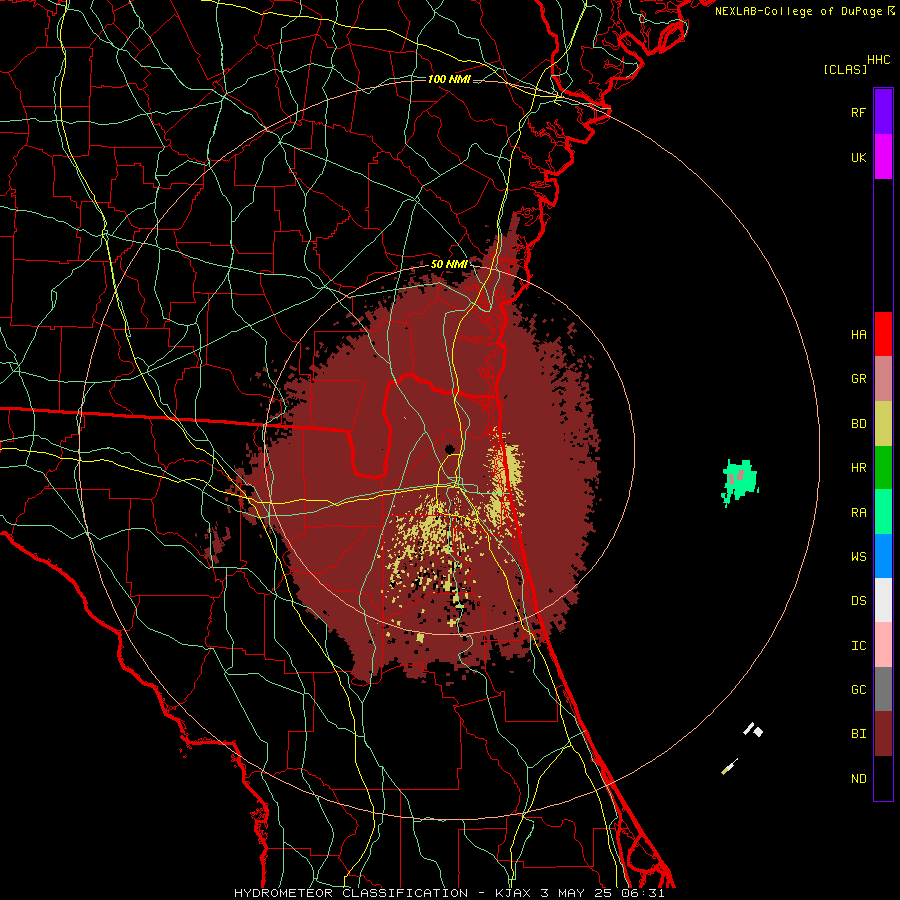The width and height of the screenshot is (900, 900).
Task: Click the "[CLAS]" units label
Action: click(x=845, y=70)
